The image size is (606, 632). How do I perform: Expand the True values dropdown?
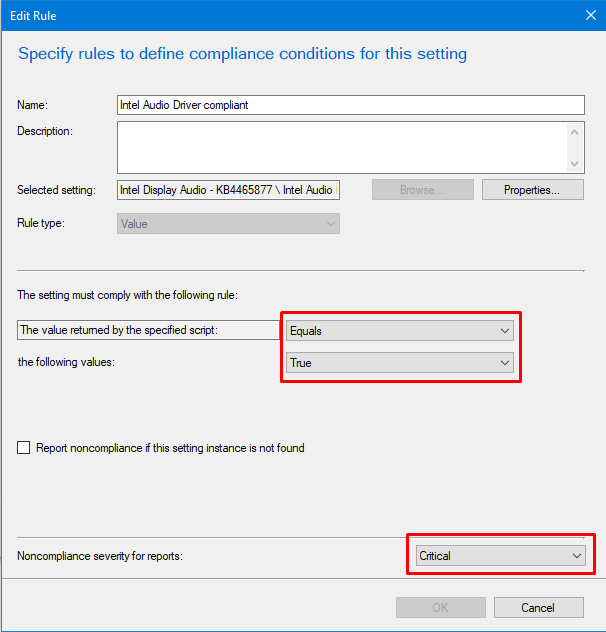pyautogui.click(x=400, y=363)
